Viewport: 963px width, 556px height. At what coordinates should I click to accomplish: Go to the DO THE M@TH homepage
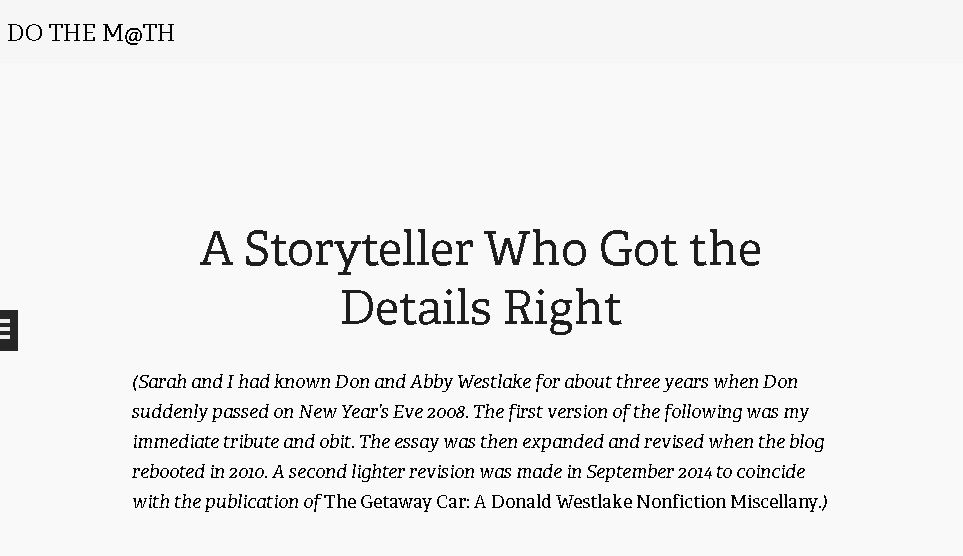click(x=91, y=33)
